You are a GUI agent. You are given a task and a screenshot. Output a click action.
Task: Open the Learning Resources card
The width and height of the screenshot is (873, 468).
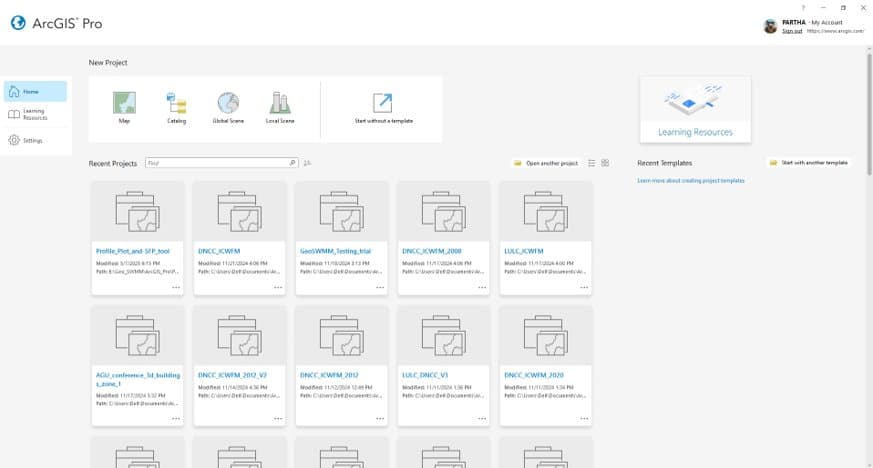(695, 110)
